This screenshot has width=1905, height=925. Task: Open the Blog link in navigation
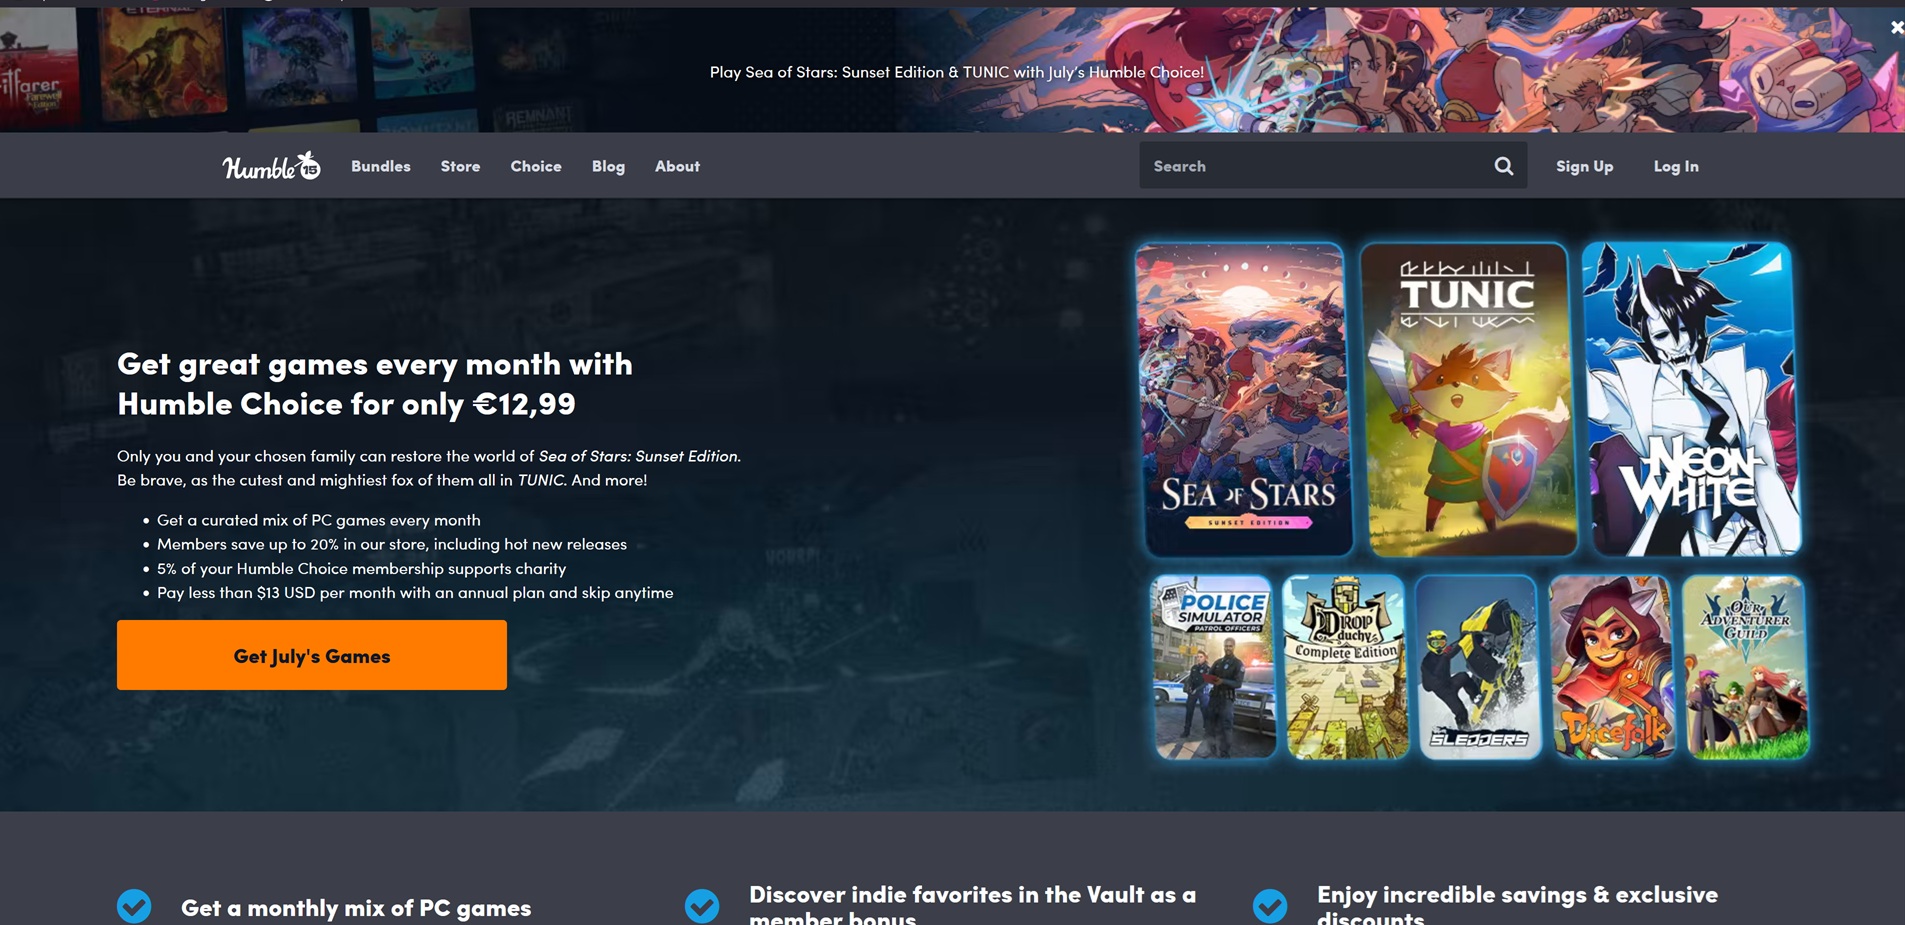click(608, 166)
